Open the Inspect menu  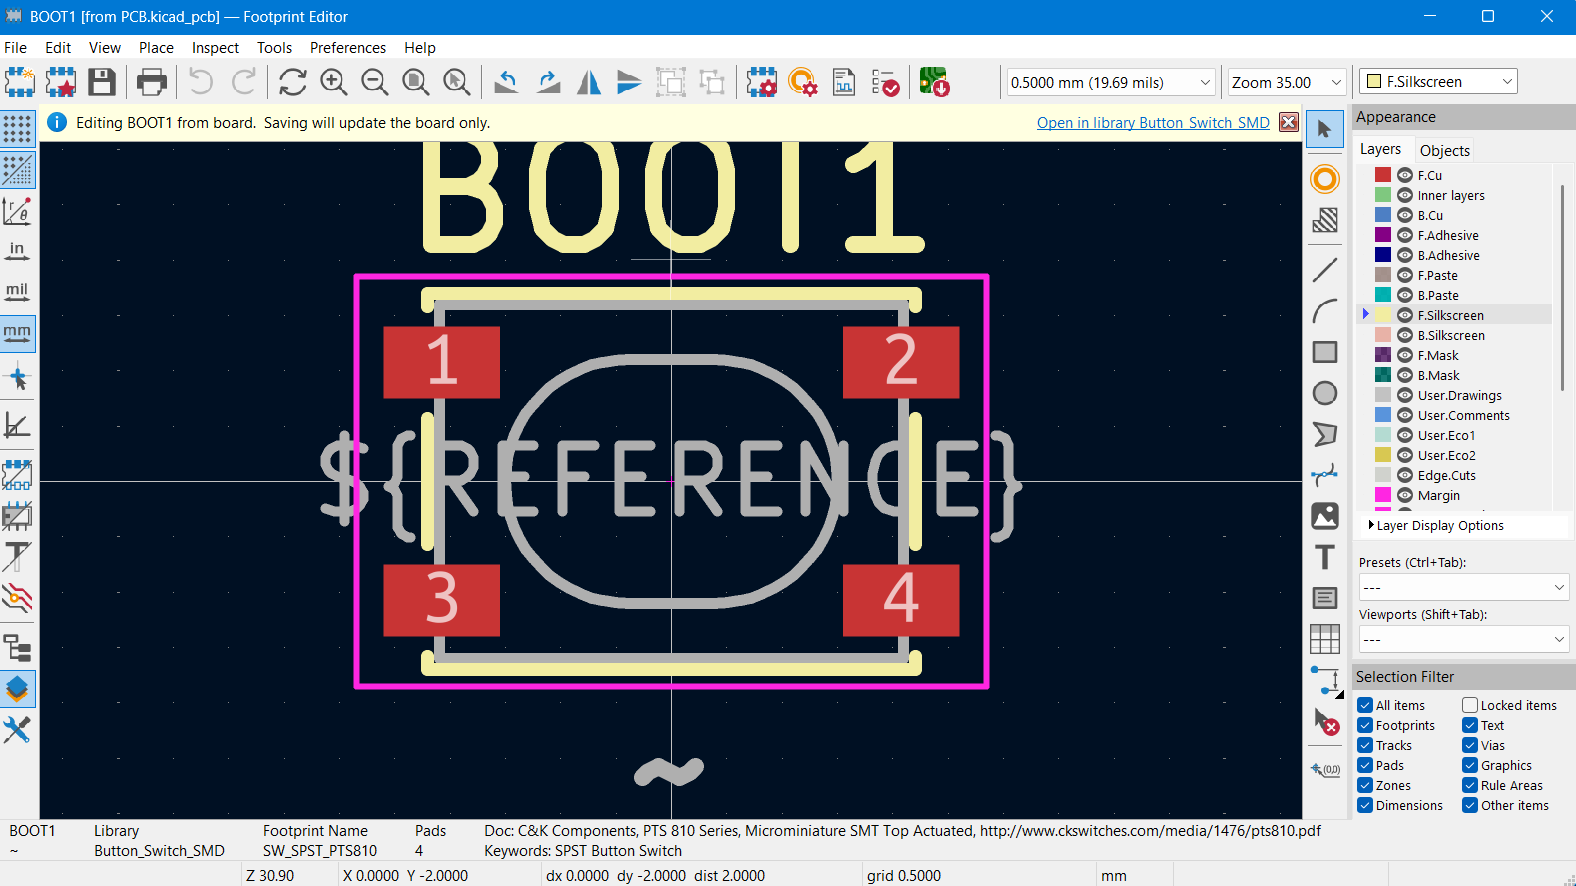click(x=215, y=48)
